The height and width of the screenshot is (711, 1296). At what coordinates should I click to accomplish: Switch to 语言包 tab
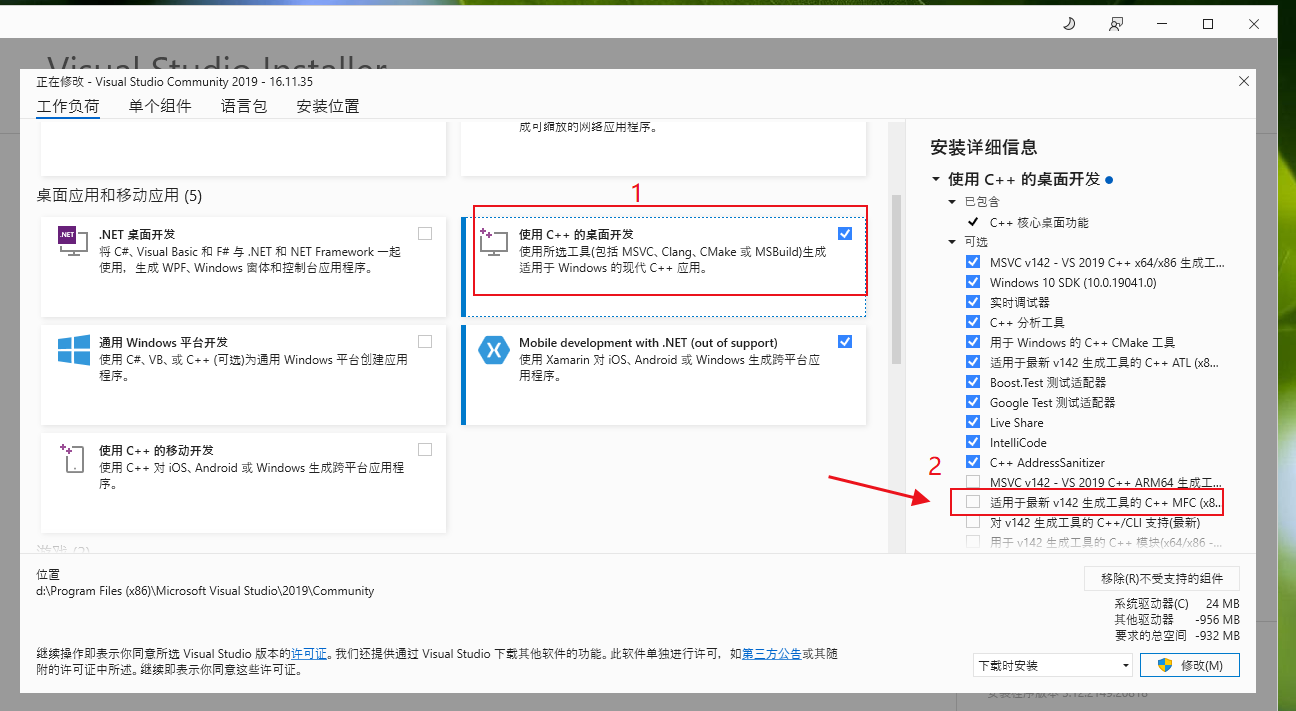click(244, 106)
